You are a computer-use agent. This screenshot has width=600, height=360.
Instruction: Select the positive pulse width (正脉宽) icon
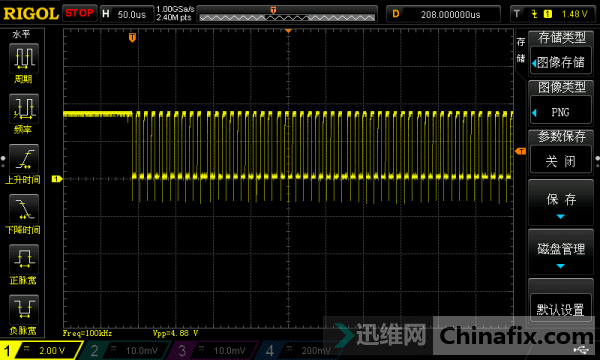coord(24,259)
